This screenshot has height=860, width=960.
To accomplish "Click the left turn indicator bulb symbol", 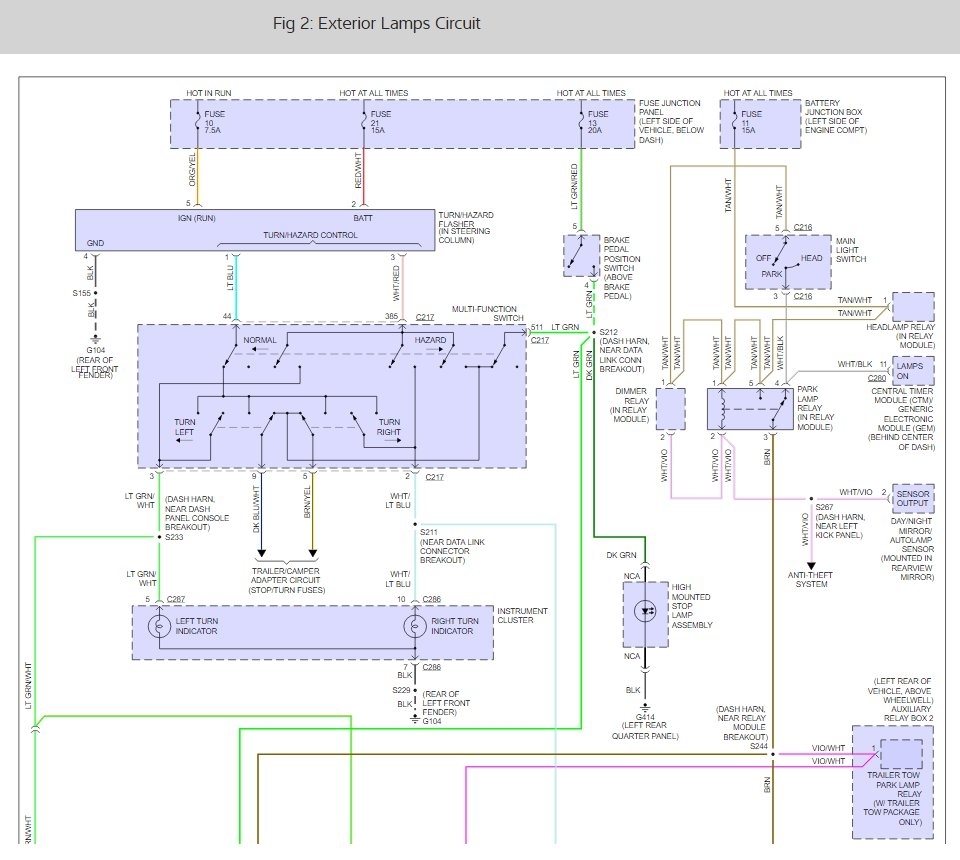I will [x=159, y=626].
